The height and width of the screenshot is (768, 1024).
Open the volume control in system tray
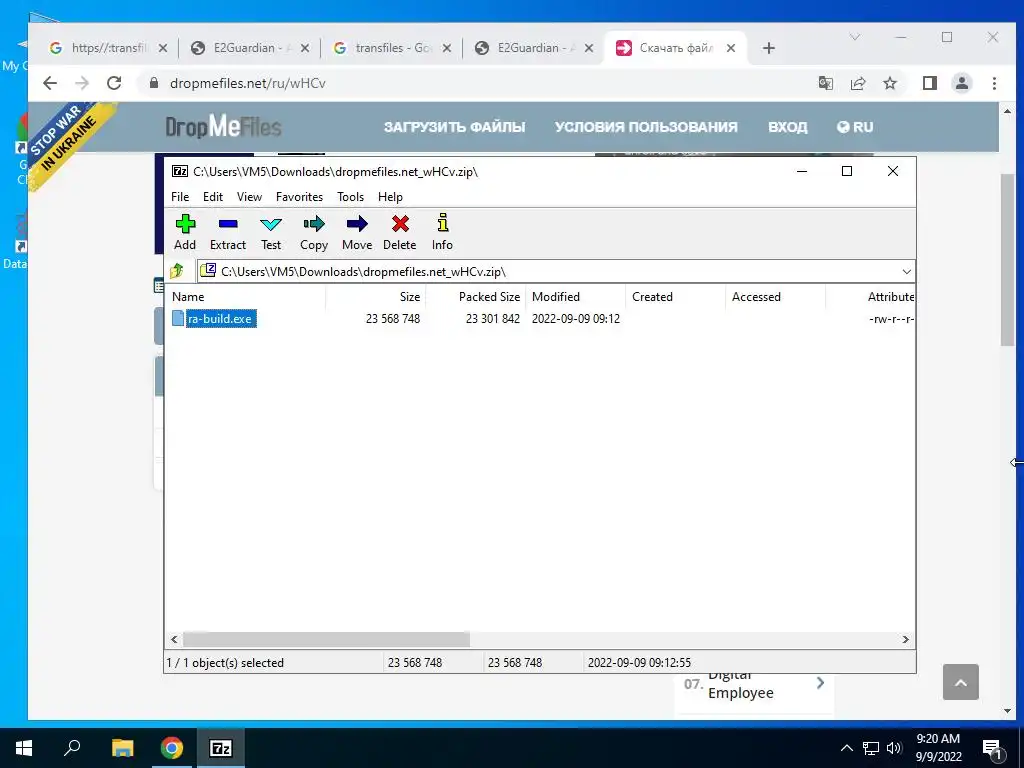click(x=895, y=748)
